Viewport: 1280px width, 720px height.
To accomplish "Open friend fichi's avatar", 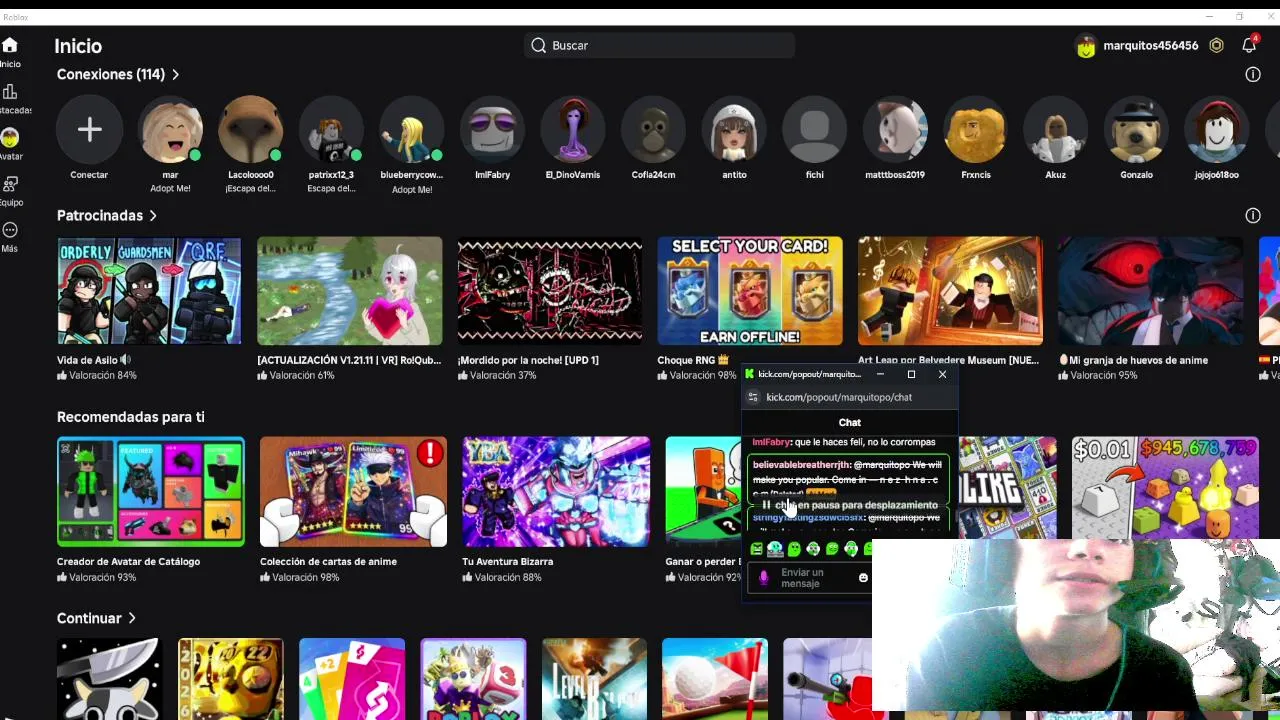I will click(x=815, y=129).
